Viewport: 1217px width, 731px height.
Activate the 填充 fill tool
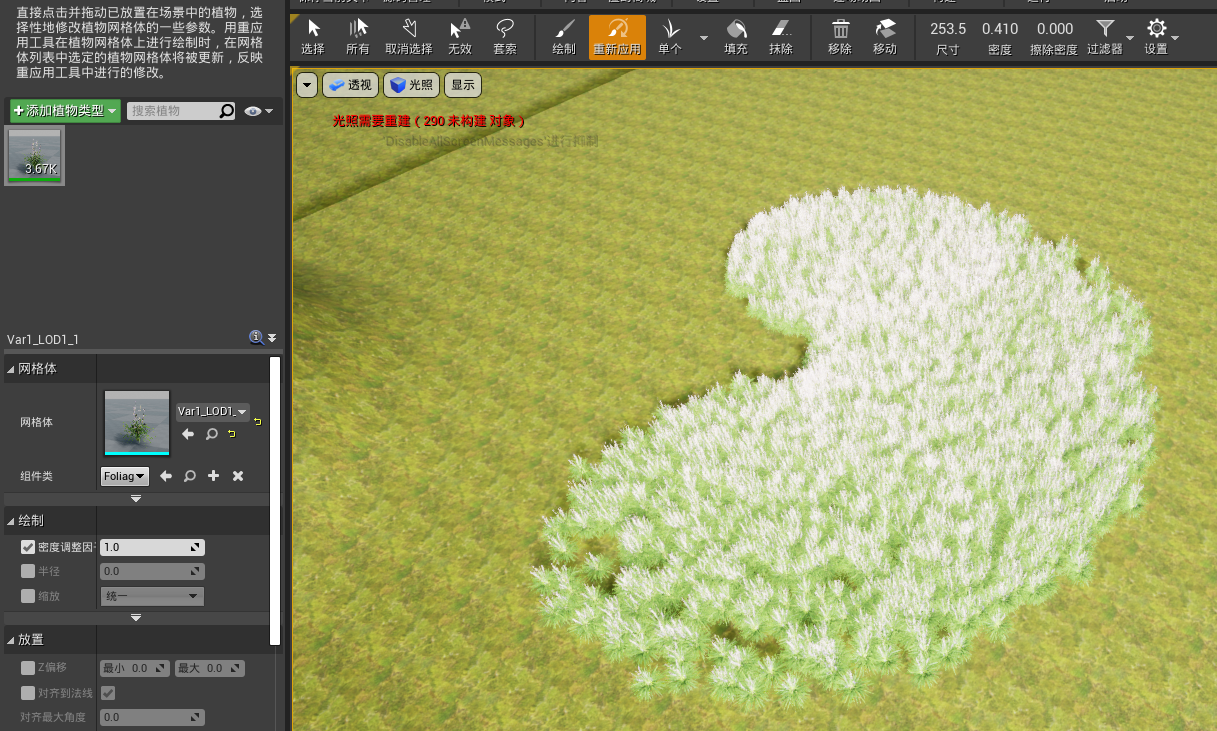tap(736, 37)
